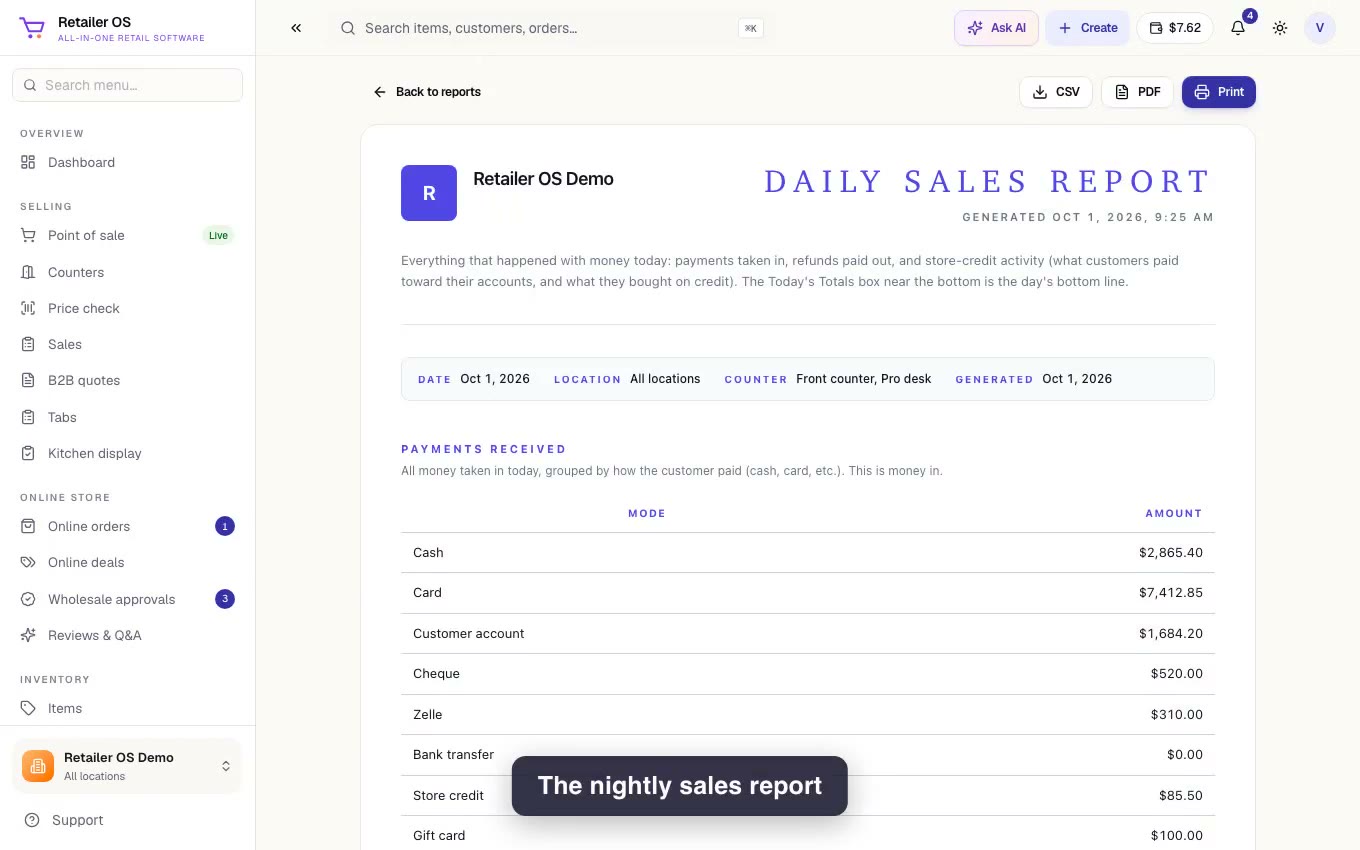Click the Online orders badge showing 1
1360x850 pixels.
click(x=225, y=526)
